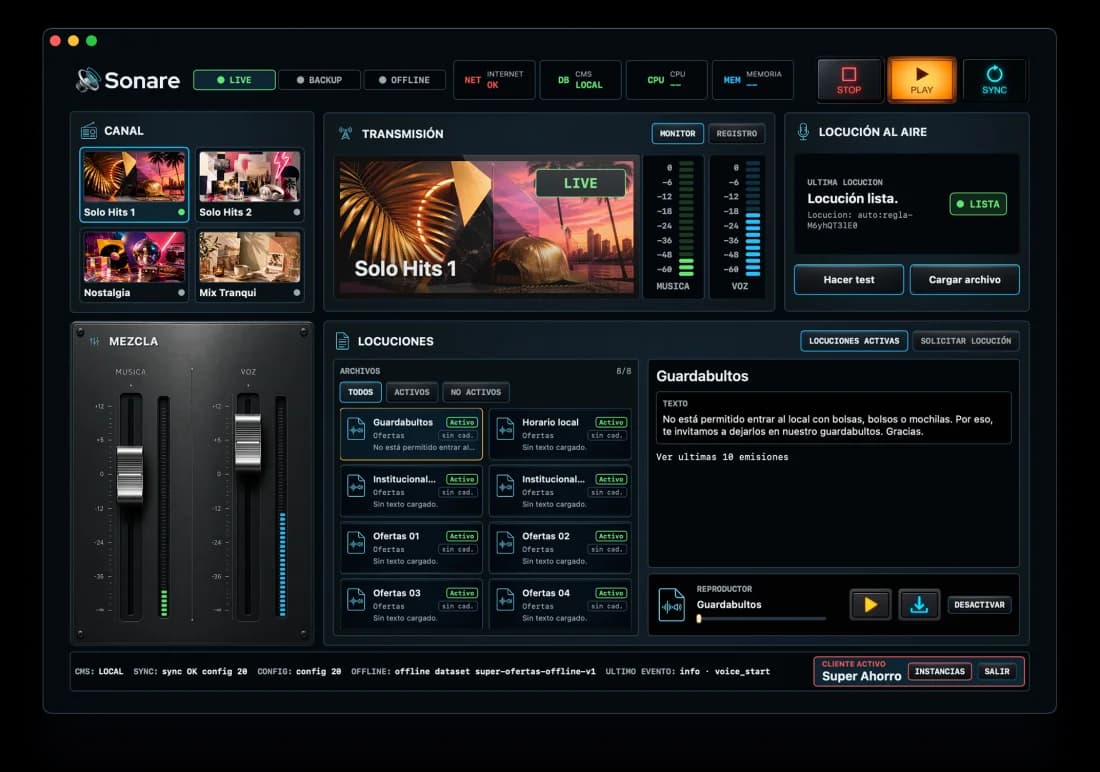The width and height of the screenshot is (1100, 772).
Task: Click the Activo badge on Ofertas 04
Action: pyautogui.click(x=610, y=593)
